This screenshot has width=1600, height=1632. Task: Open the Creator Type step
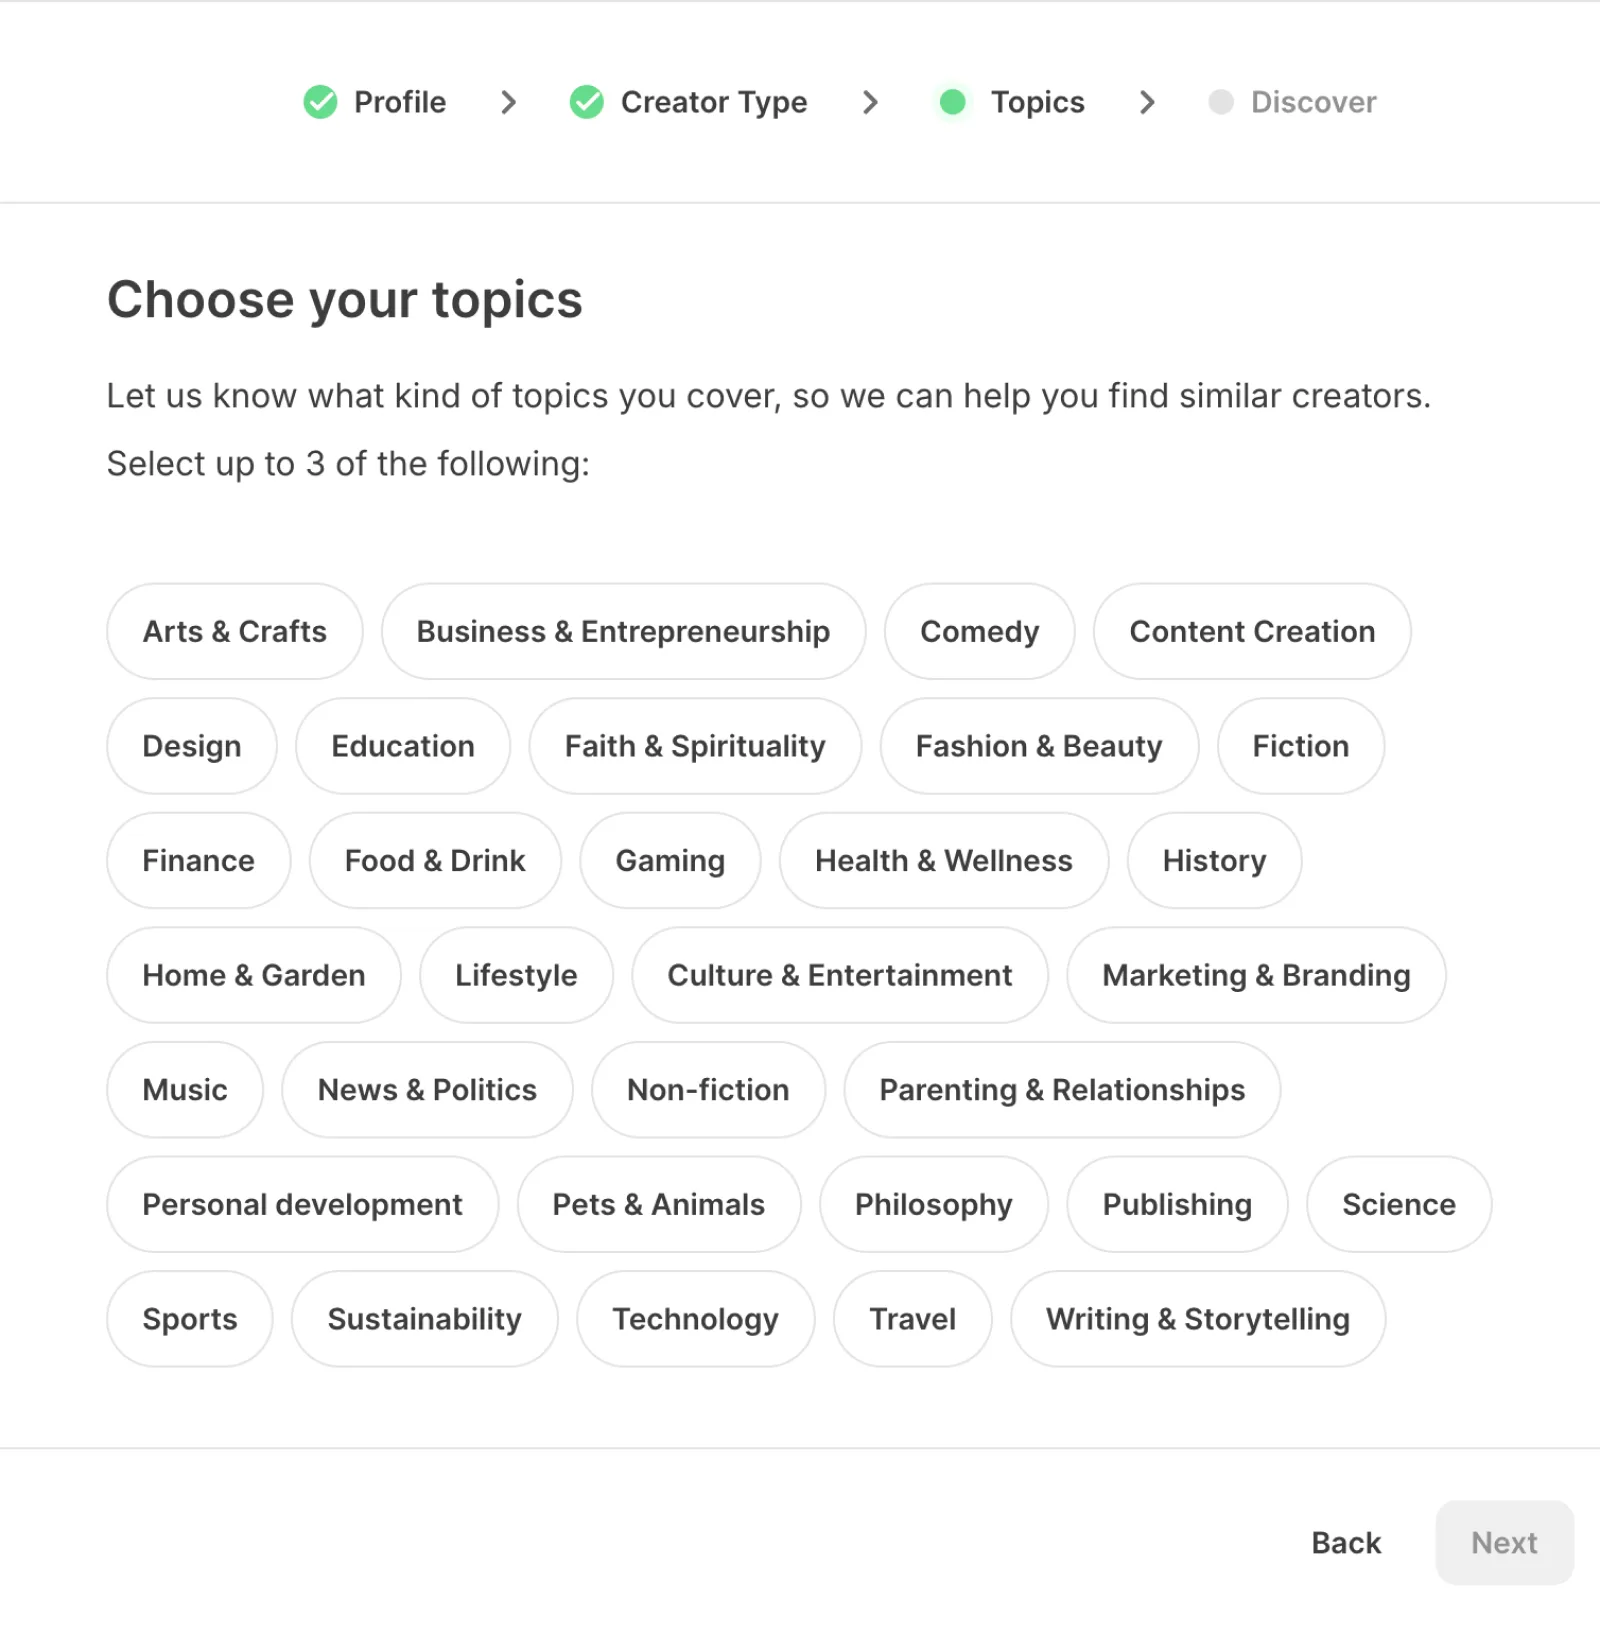[713, 102]
